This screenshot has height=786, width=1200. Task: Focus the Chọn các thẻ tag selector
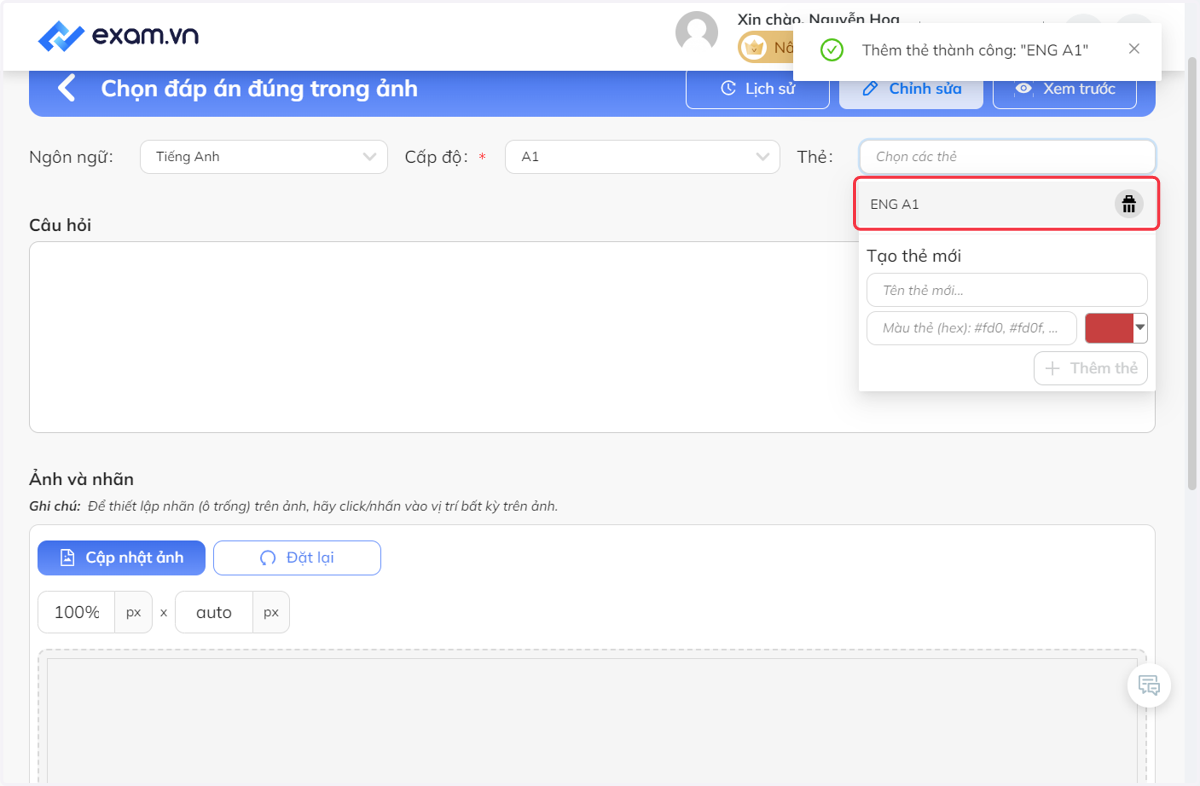click(1007, 157)
